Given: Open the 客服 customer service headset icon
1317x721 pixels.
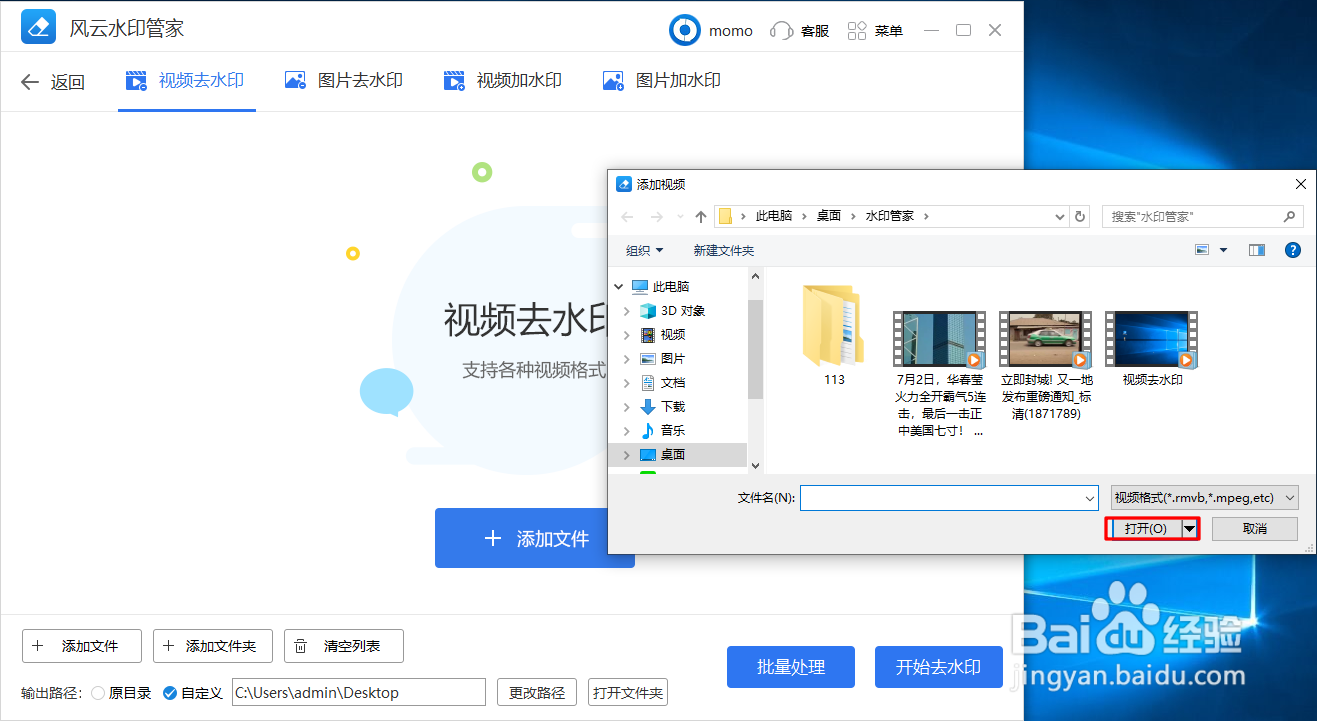Looking at the screenshot, I should point(781,30).
